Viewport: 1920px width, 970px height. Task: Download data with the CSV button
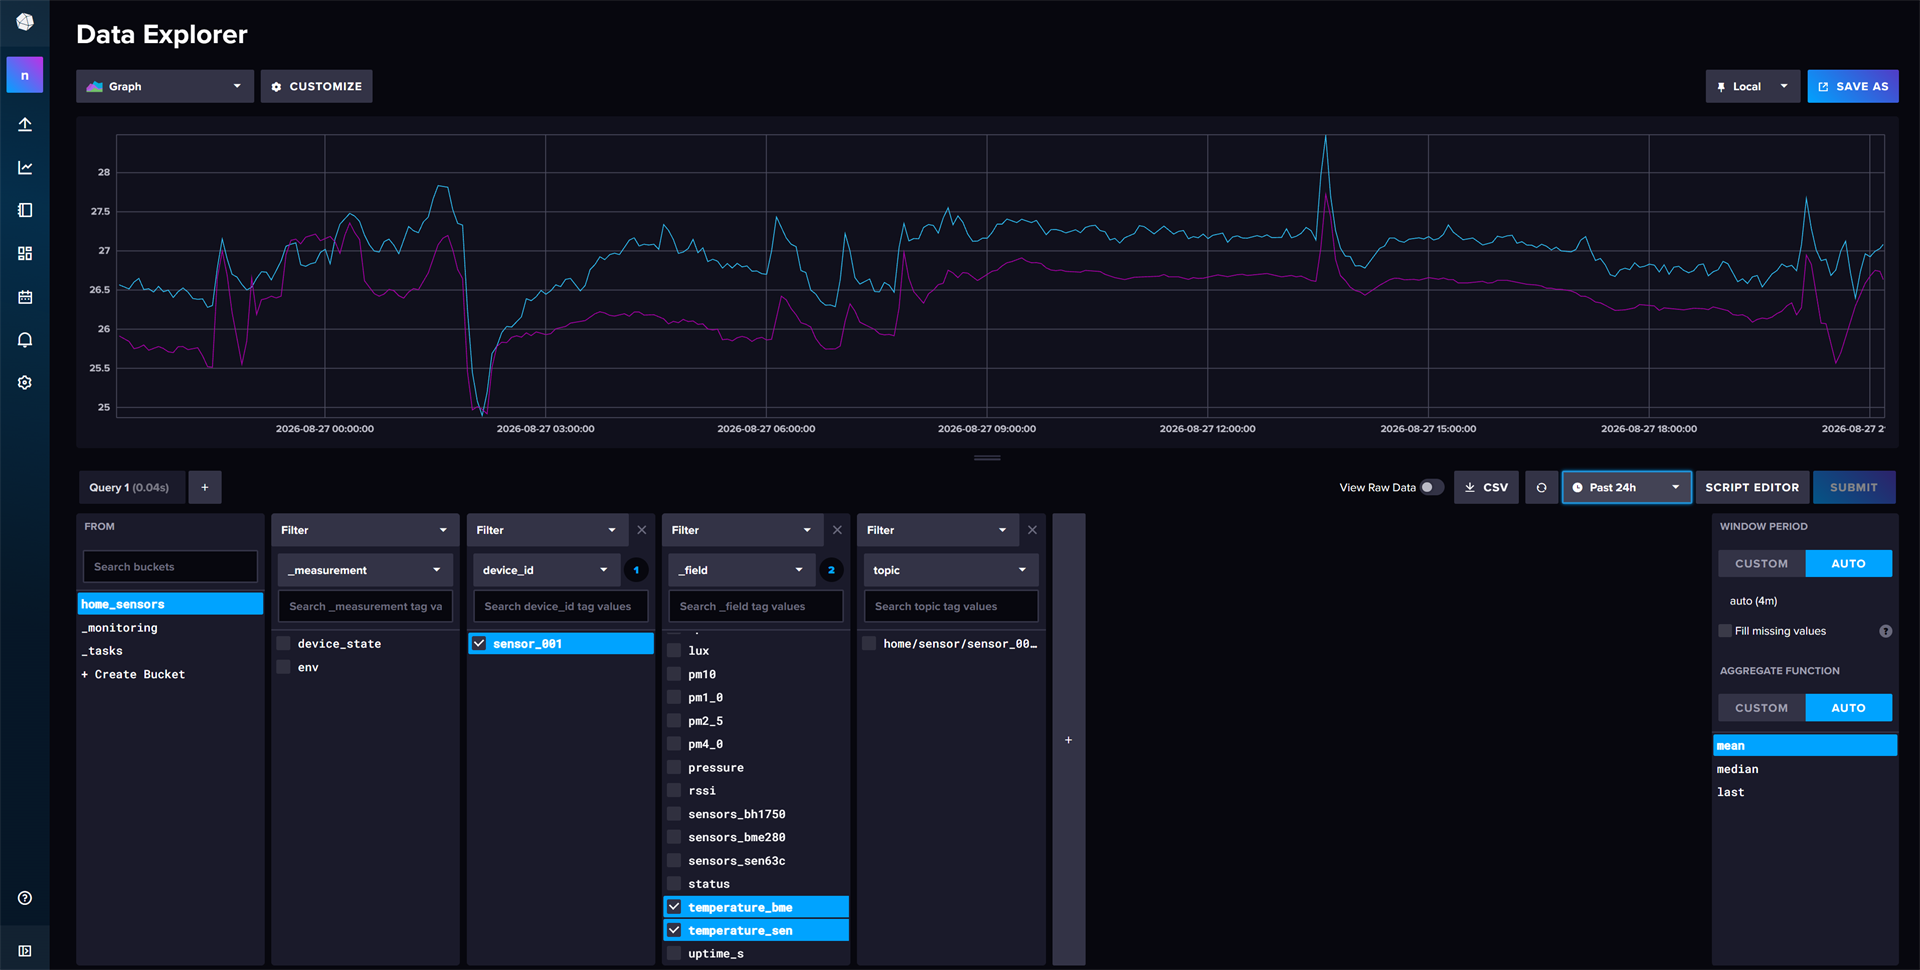tap(1486, 487)
